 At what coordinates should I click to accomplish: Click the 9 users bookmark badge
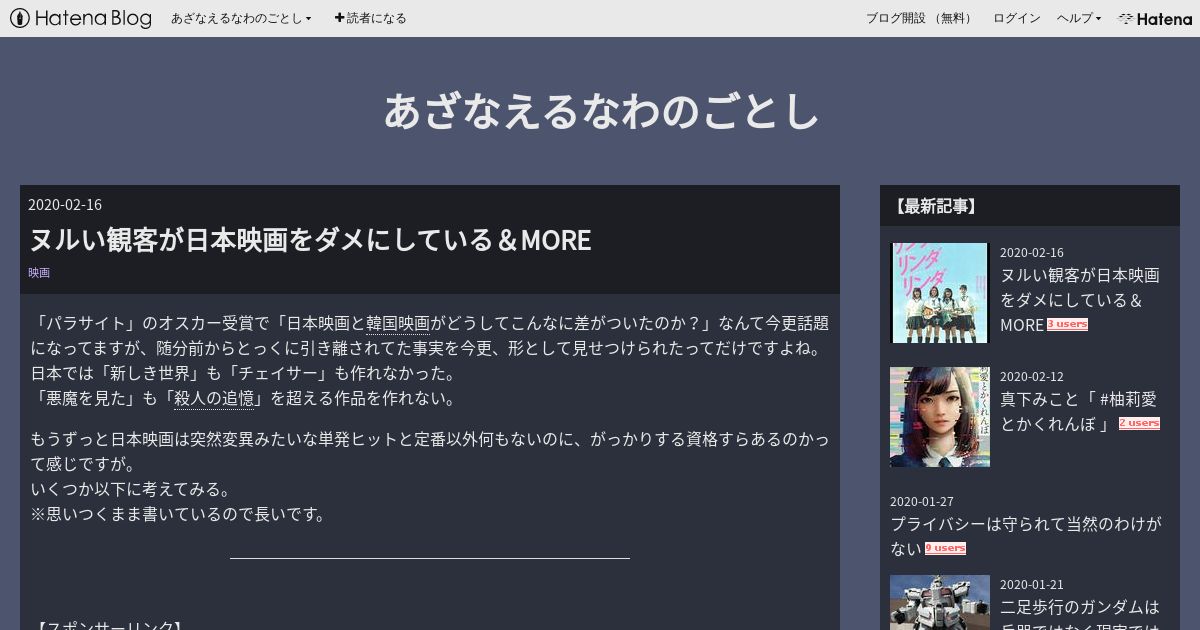click(945, 548)
